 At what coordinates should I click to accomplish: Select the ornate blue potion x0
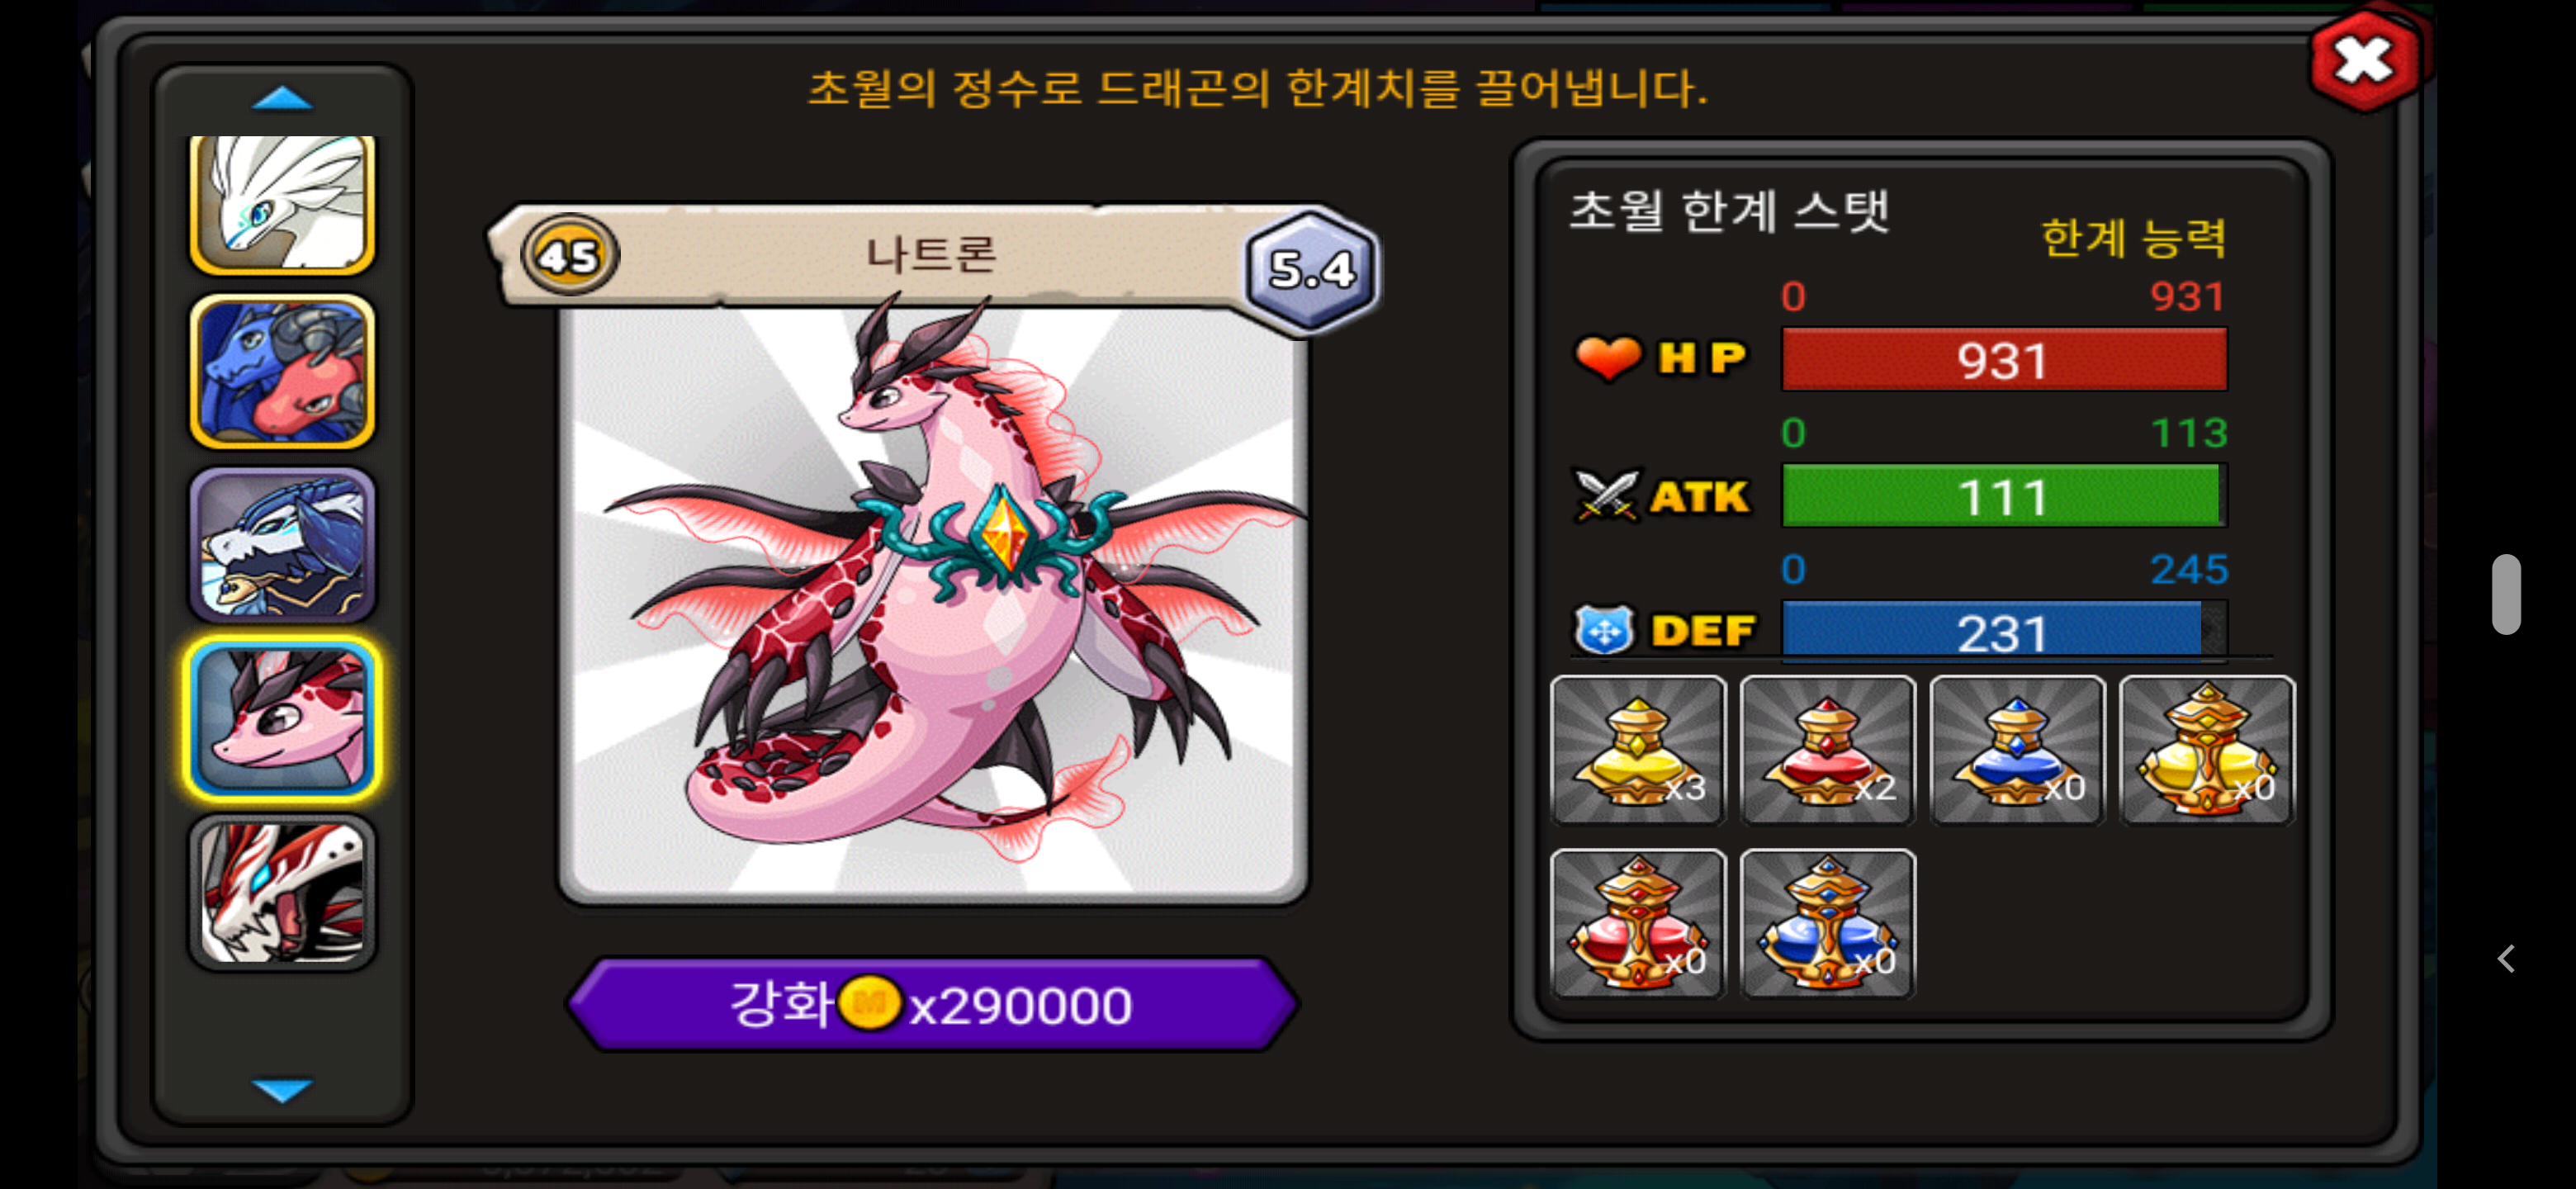[x=1828, y=922]
